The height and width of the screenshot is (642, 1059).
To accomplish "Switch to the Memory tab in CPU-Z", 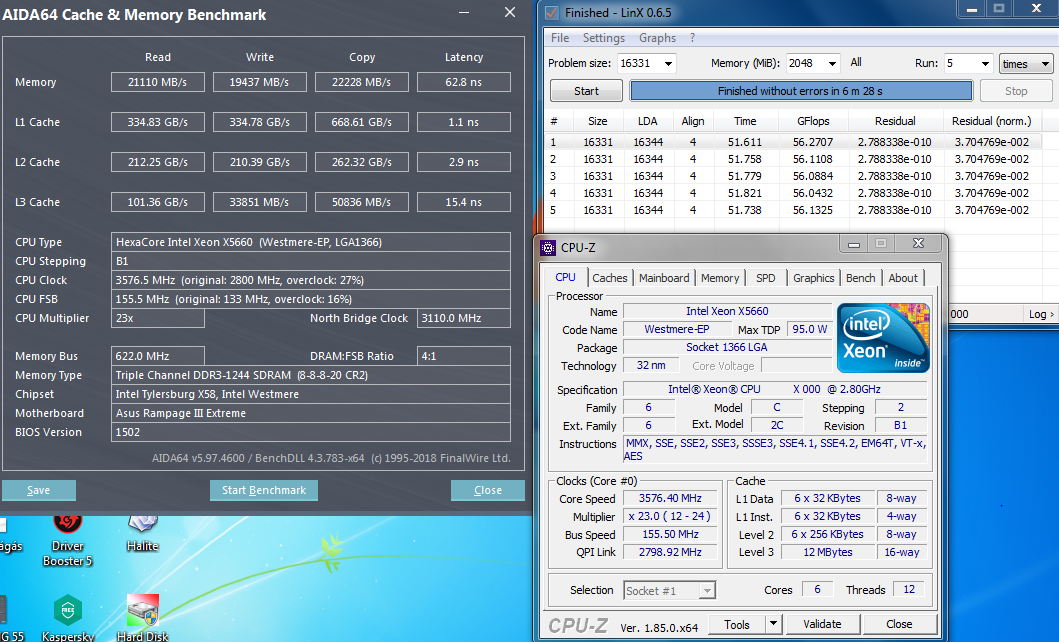I will point(720,277).
